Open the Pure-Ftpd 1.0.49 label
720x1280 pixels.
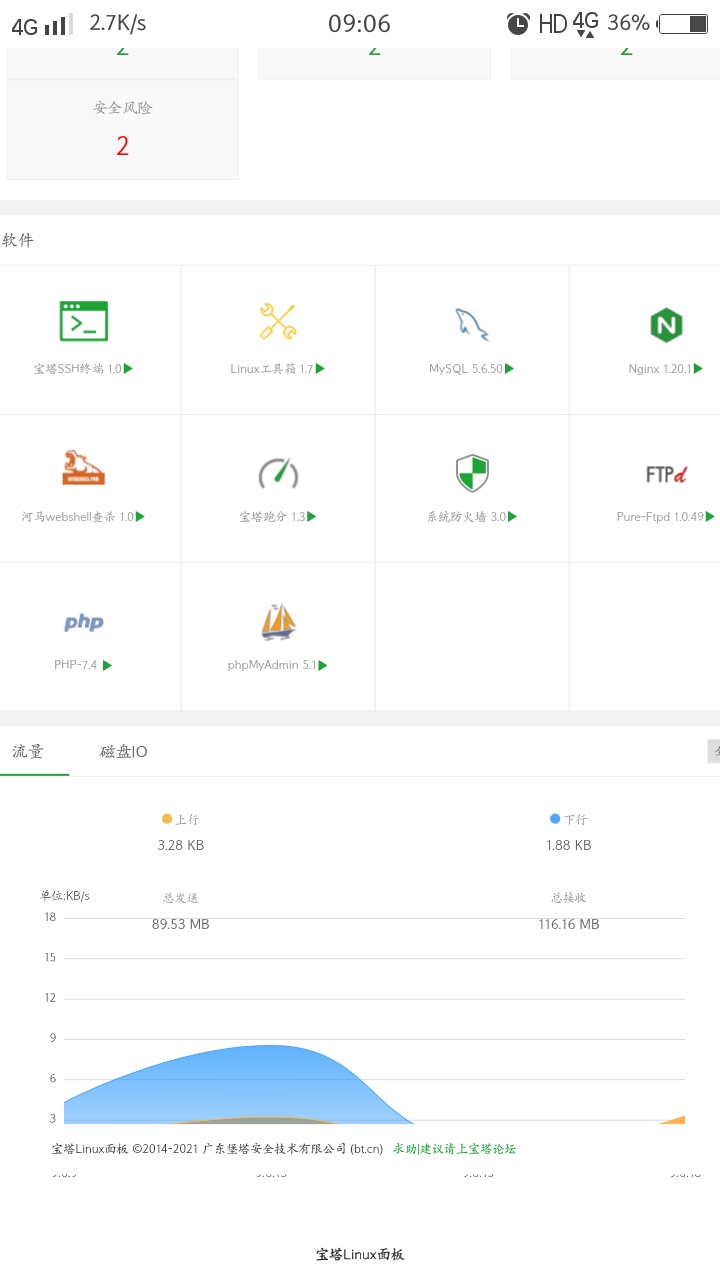[660, 516]
